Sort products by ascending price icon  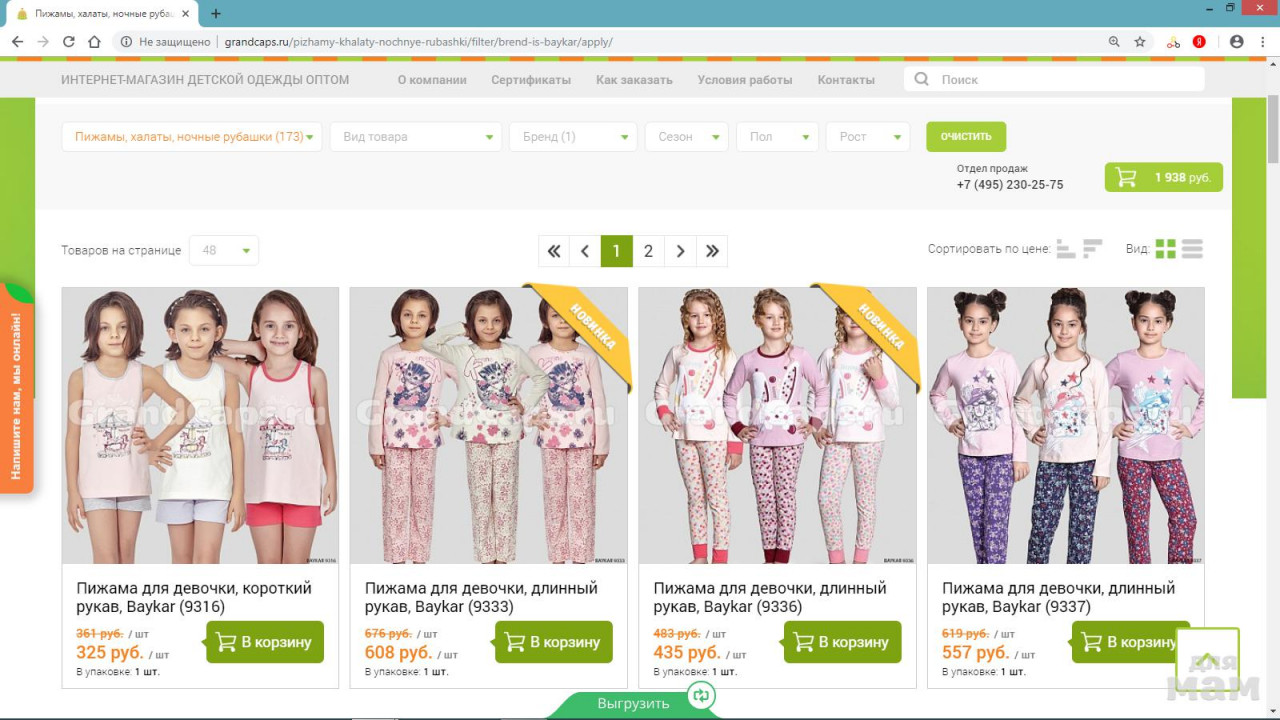pyautogui.click(x=1066, y=249)
